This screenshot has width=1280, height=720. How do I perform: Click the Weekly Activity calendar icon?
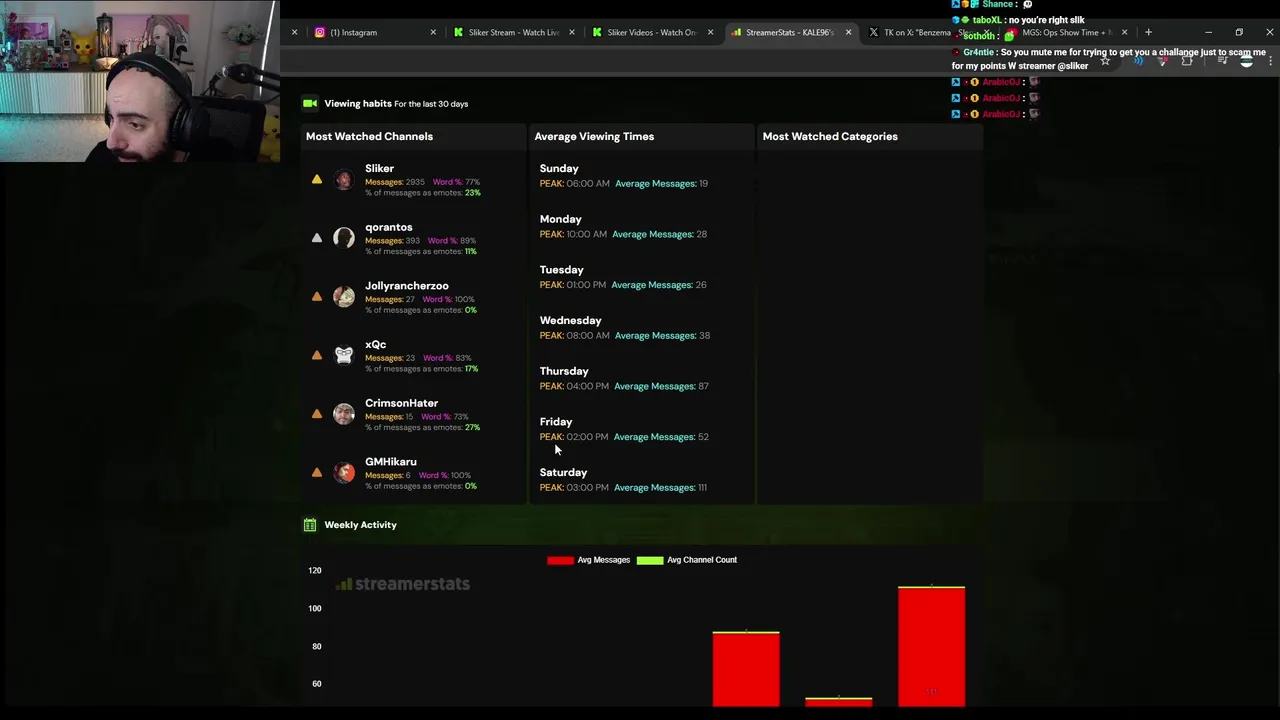pyautogui.click(x=310, y=525)
